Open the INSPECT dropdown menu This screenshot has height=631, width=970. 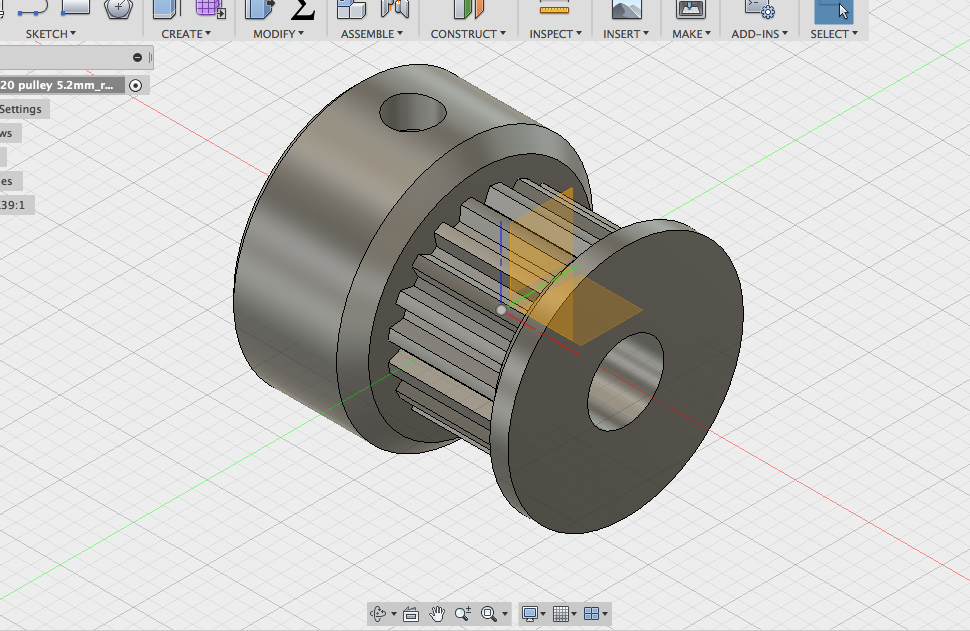pos(556,34)
